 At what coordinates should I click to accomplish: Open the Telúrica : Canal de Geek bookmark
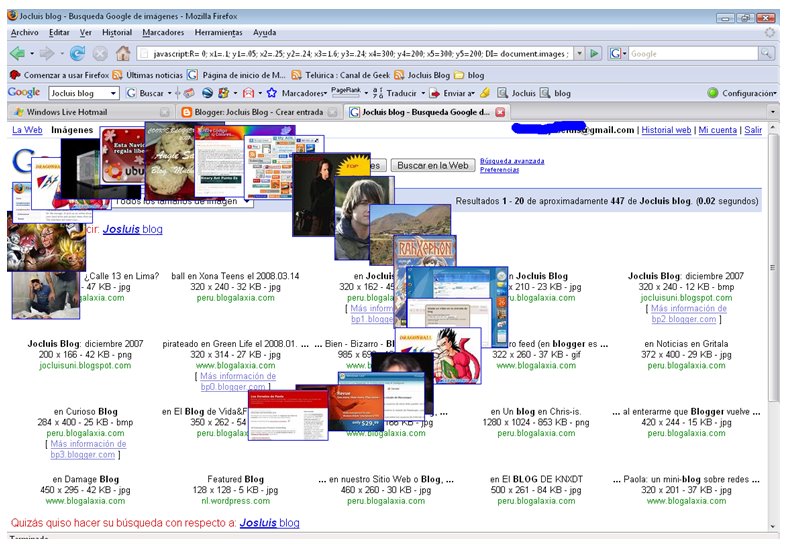point(340,75)
